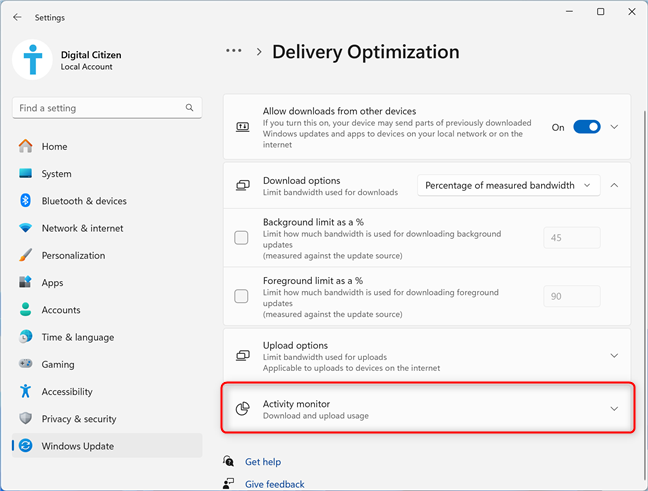The width and height of the screenshot is (648, 491).
Task: Click the System monitor icon
Action: click(26, 174)
